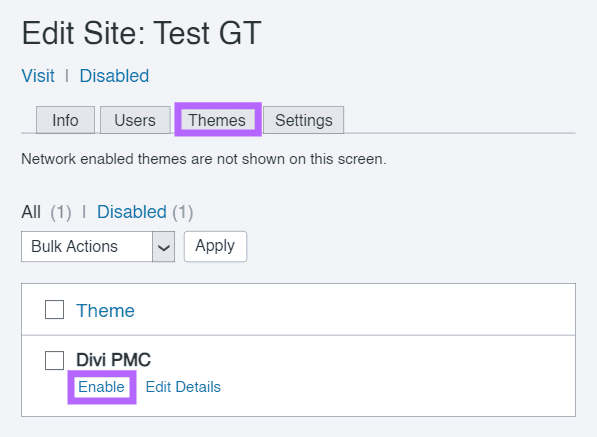
Task: Switch to the Info tab
Action: pyautogui.click(x=65, y=120)
